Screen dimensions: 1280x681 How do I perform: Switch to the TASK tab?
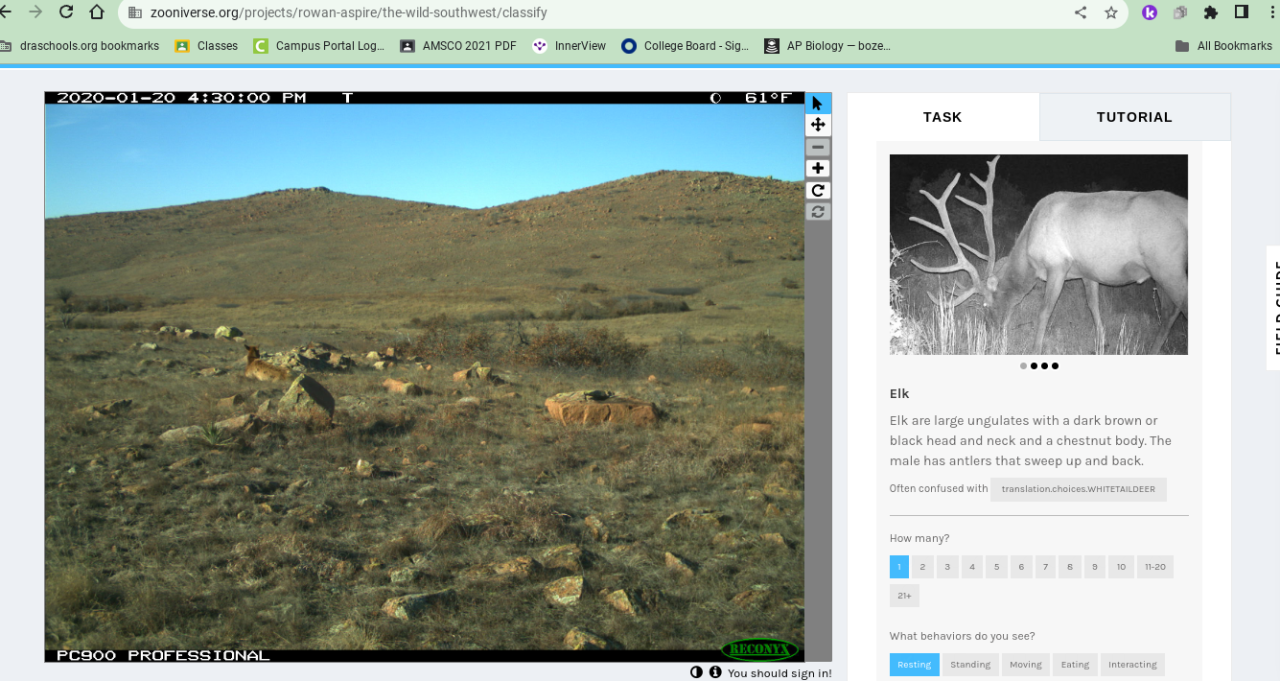(x=943, y=117)
